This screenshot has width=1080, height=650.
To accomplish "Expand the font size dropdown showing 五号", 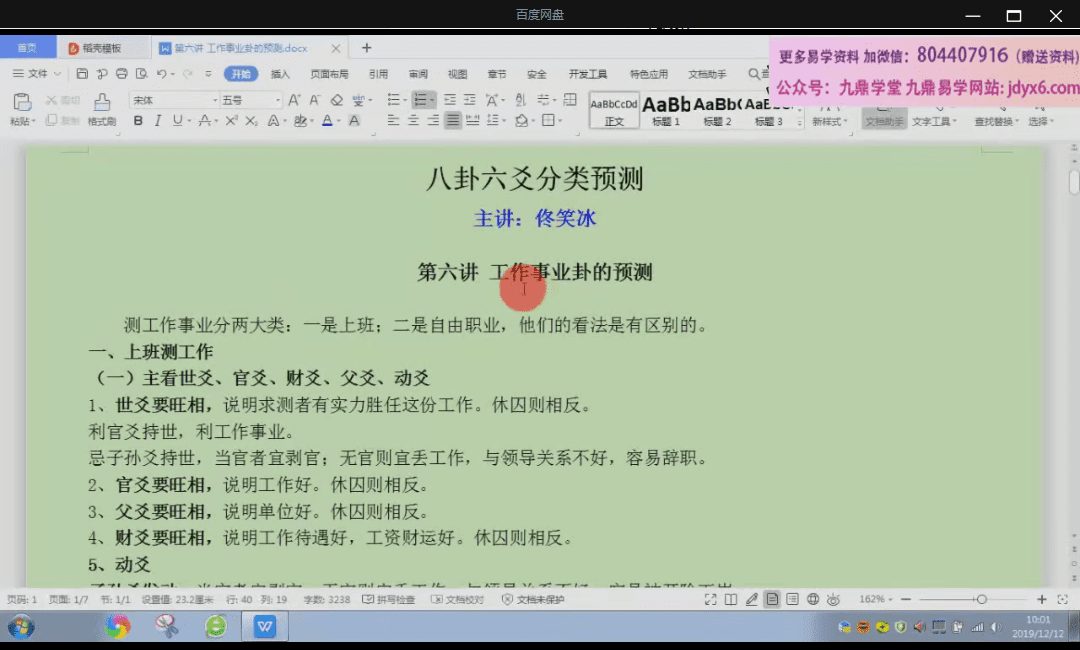I will [251, 100].
